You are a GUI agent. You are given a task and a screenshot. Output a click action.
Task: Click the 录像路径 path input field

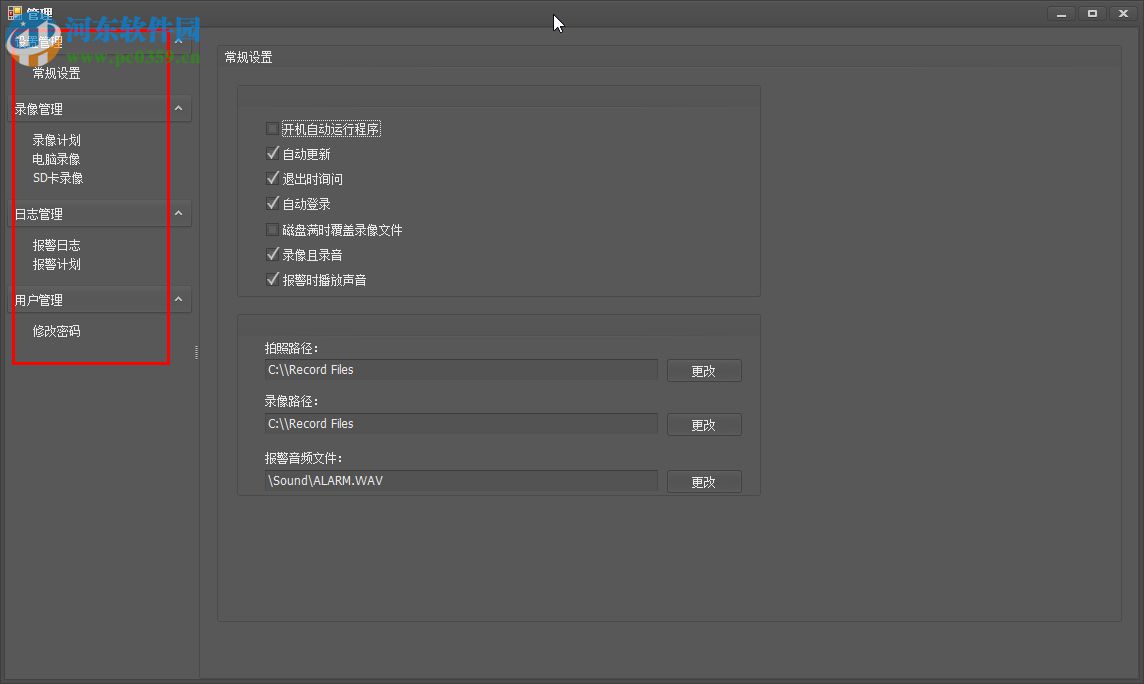click(x=460, y=423)
